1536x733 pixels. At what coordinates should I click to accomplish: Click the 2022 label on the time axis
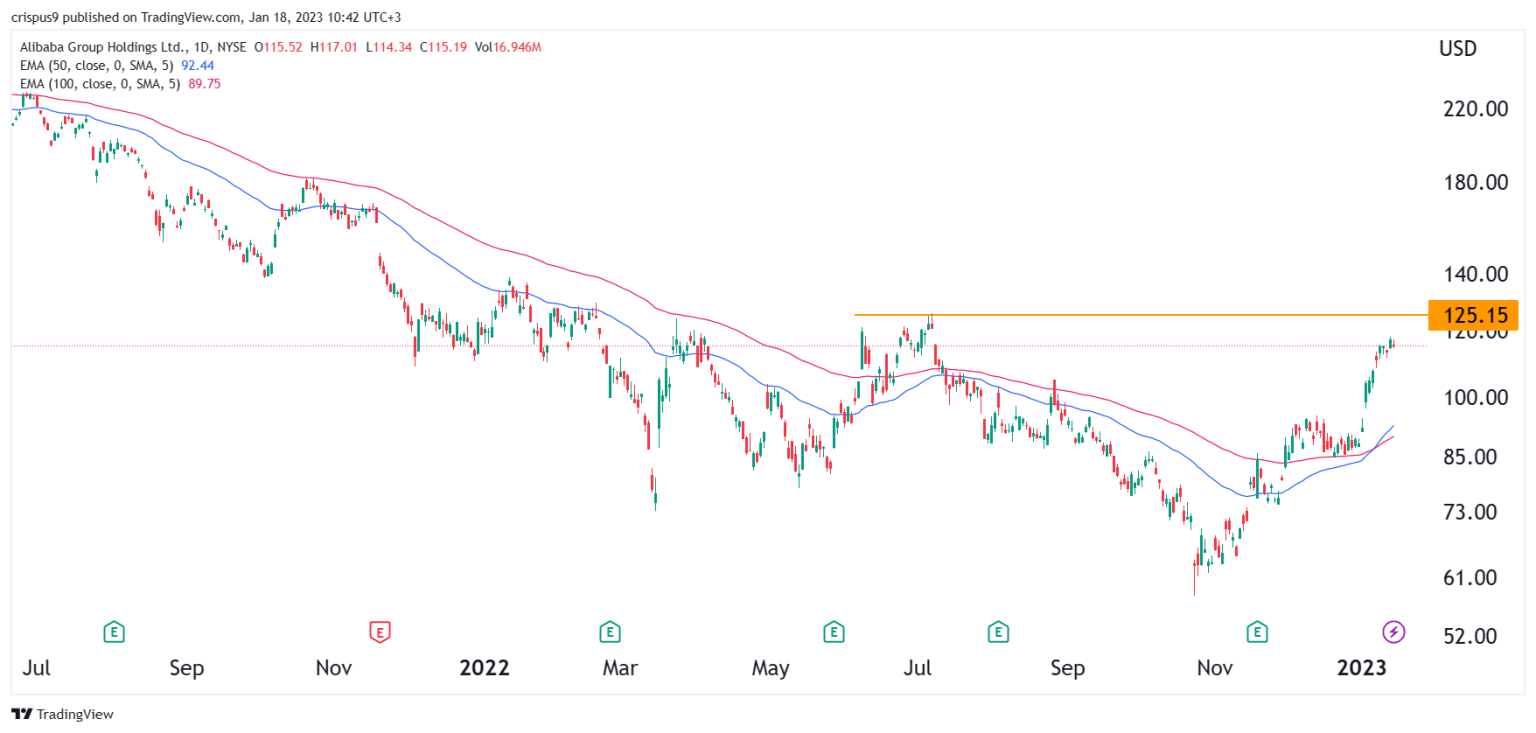tap(485, 667)
